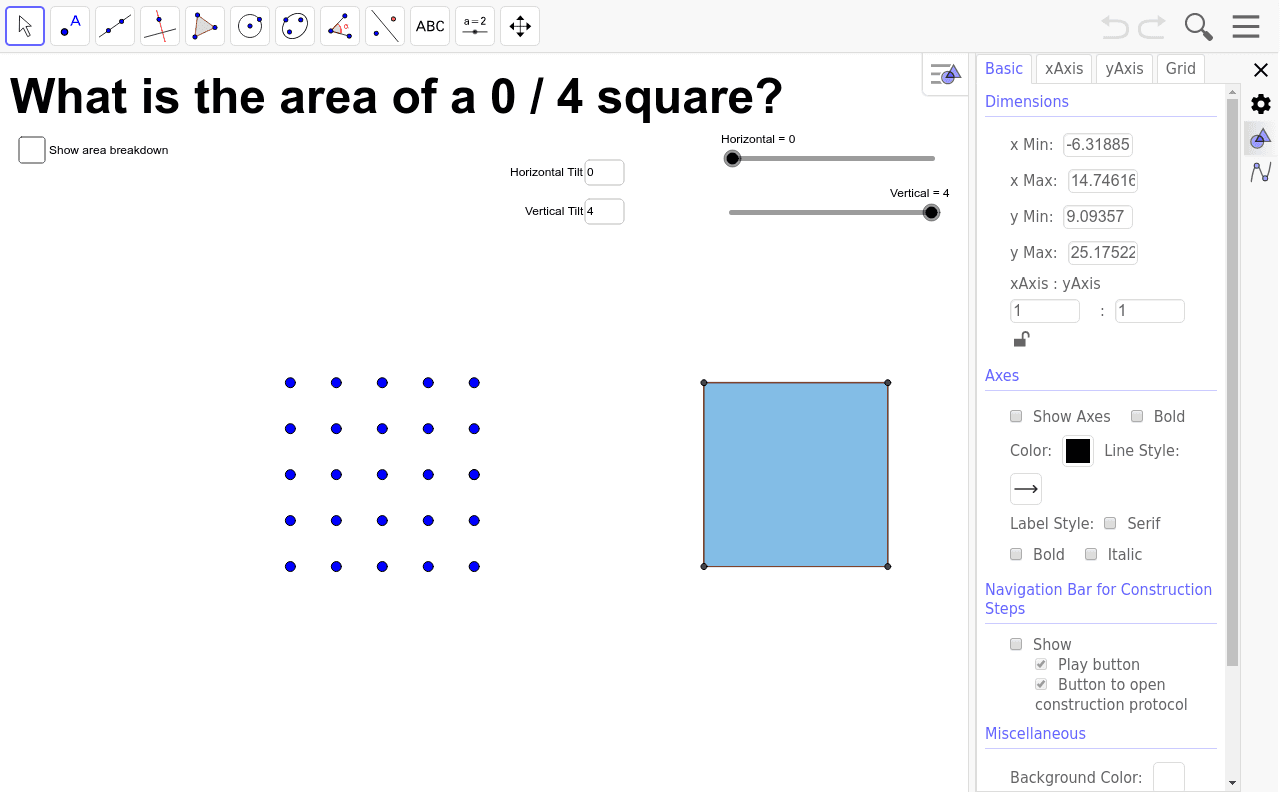Close the settings panel
The image size is (1280, 794).
1261,69
